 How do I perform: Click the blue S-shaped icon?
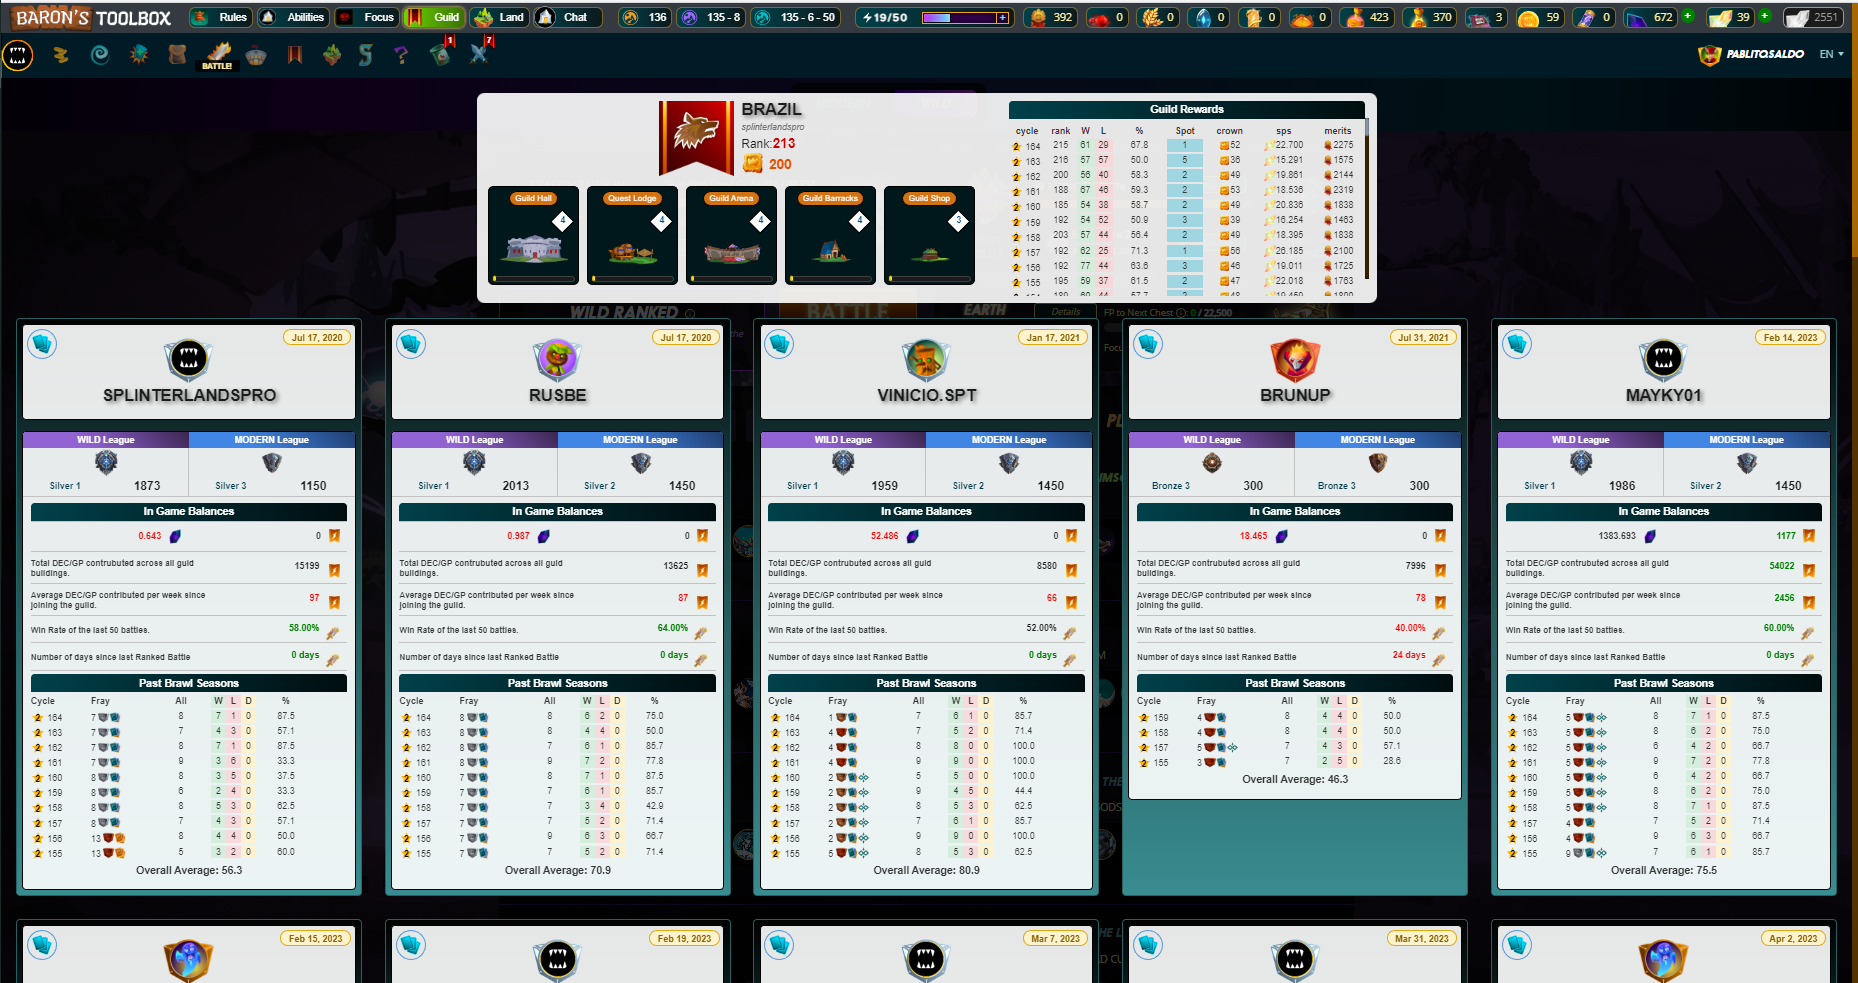pyautogui.click(x=366, y=55)
